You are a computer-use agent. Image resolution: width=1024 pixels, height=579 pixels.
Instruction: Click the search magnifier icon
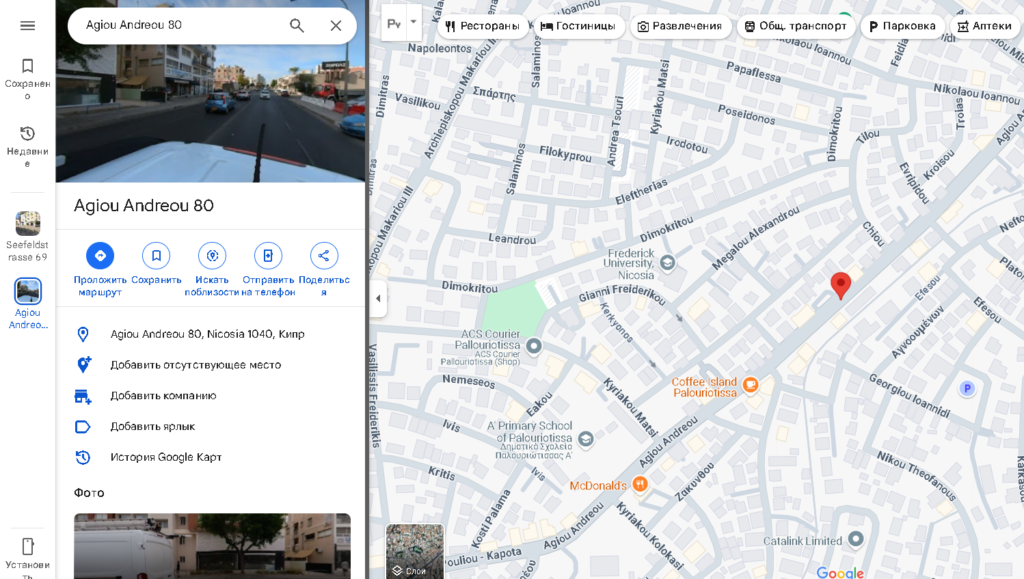coord(296,25)
